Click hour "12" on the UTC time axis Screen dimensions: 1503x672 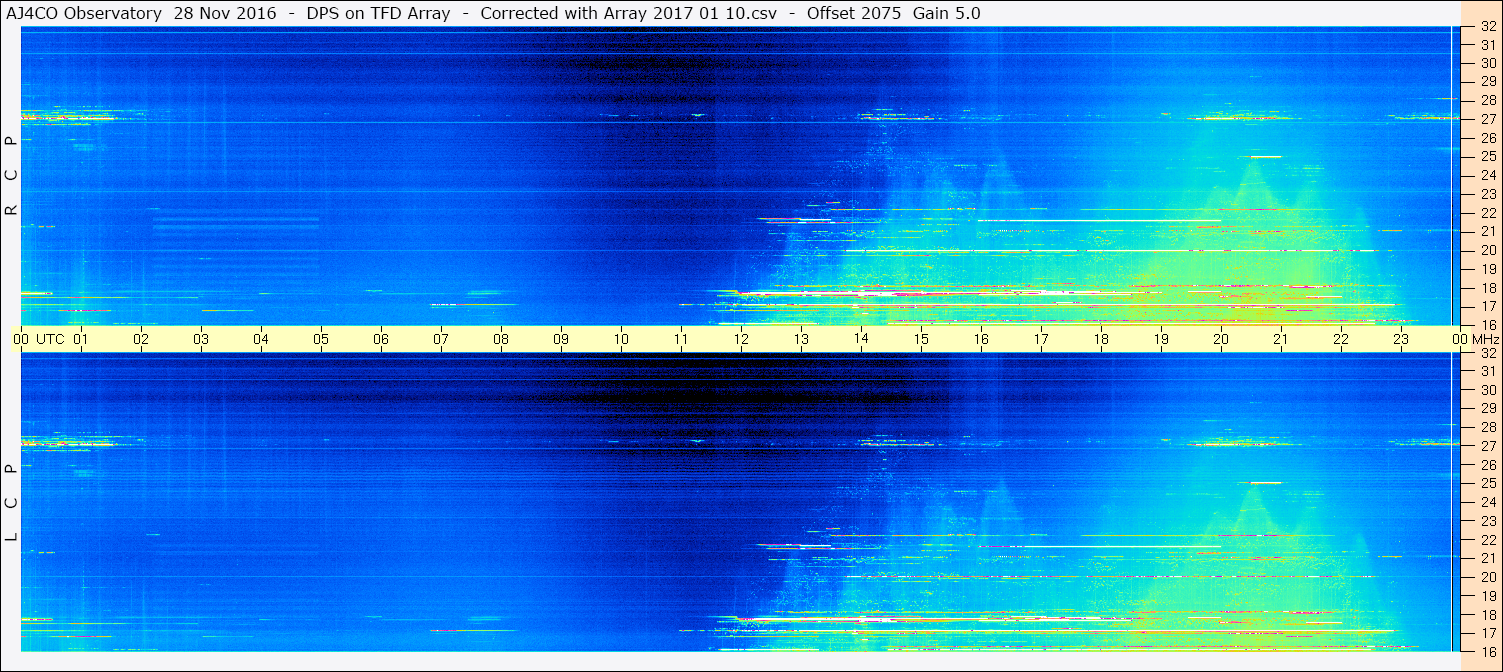point(741,339)
